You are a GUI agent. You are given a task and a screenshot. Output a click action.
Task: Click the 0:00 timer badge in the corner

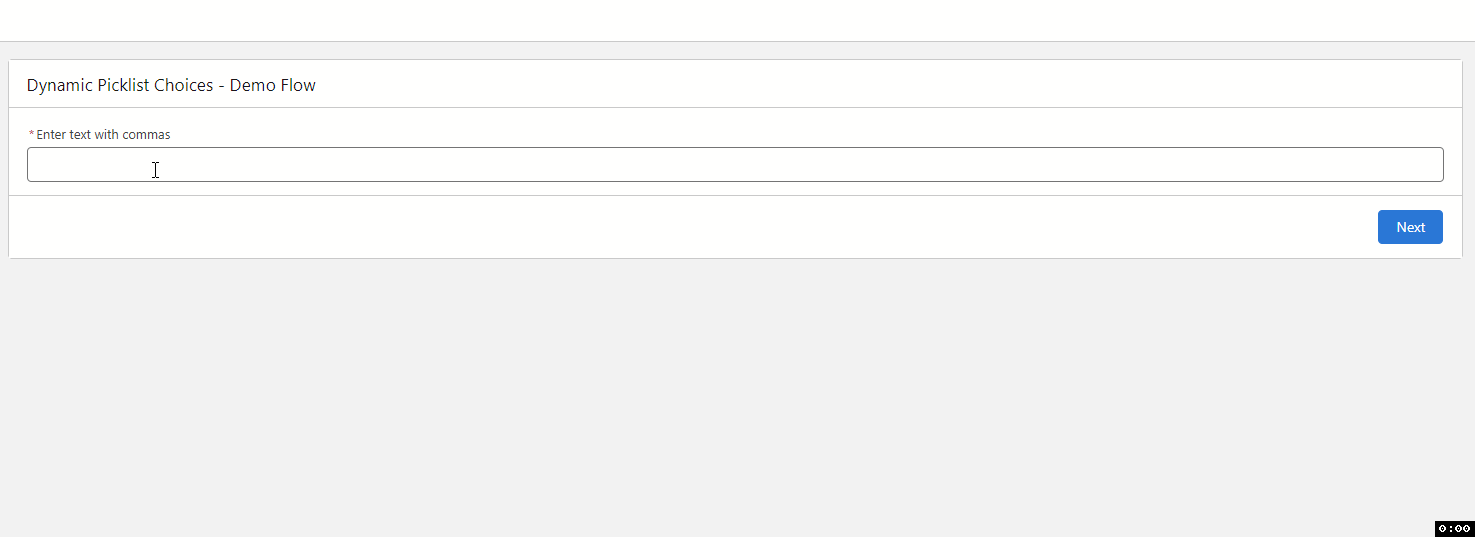pos(1454,528)
